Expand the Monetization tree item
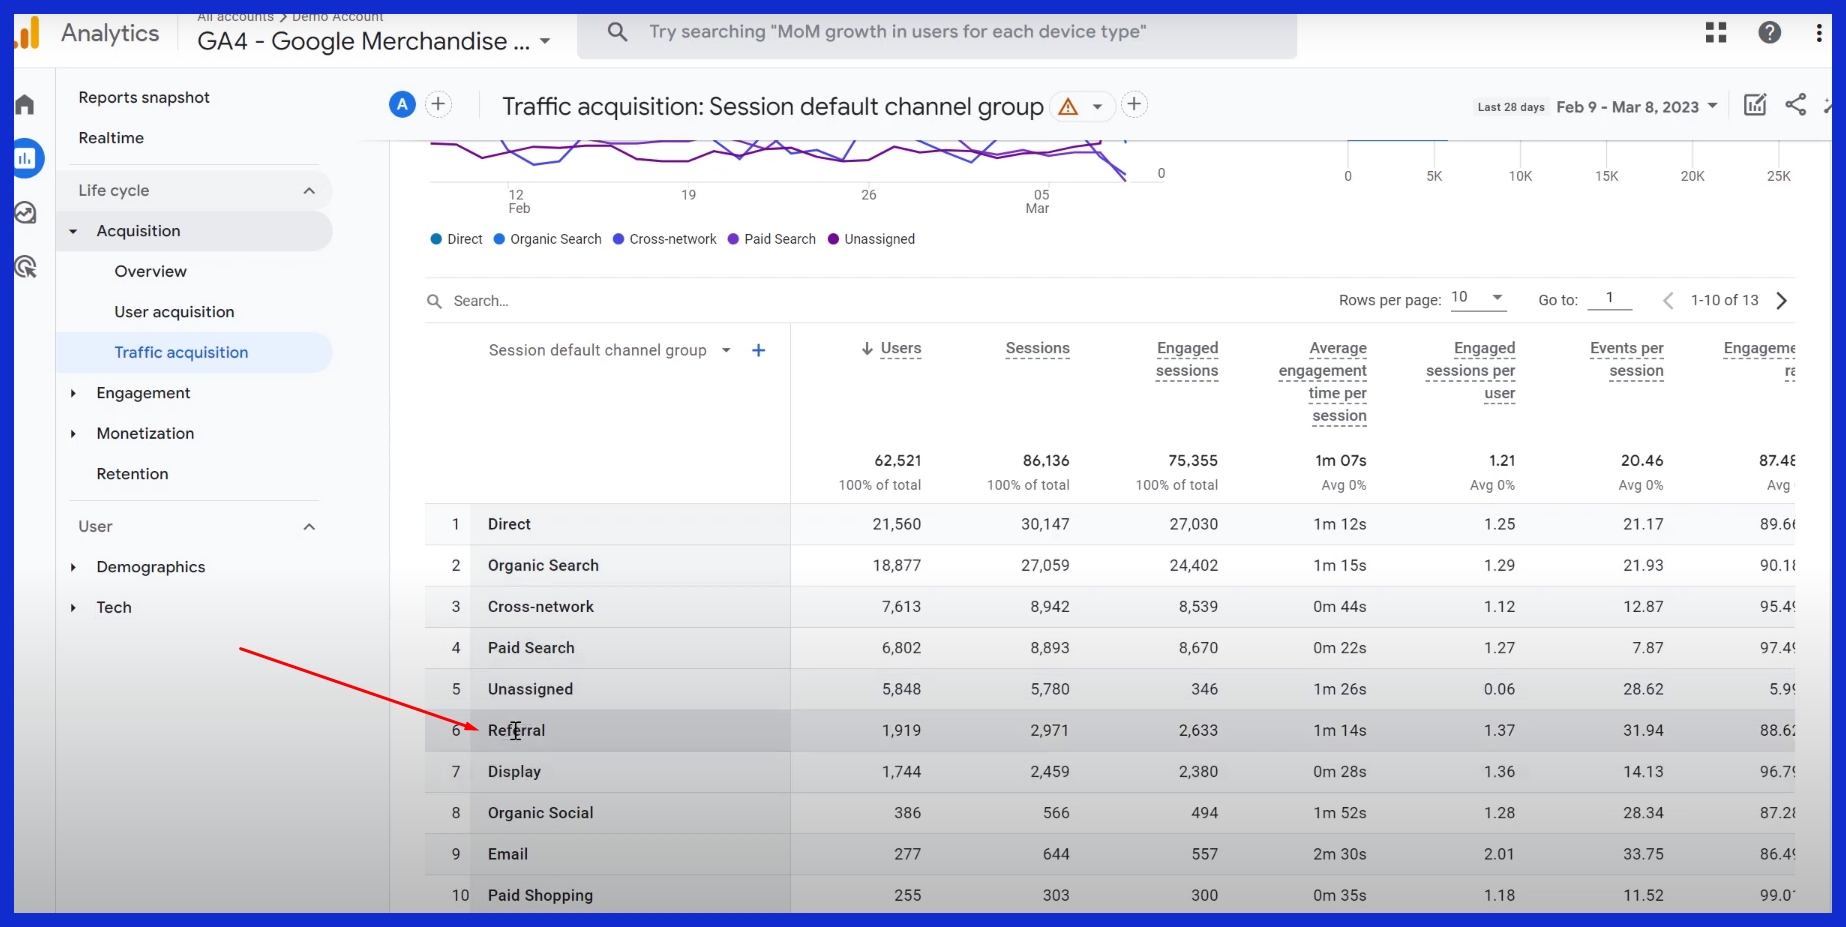Viewport: 1846px width, 927px height. (73, 433)
